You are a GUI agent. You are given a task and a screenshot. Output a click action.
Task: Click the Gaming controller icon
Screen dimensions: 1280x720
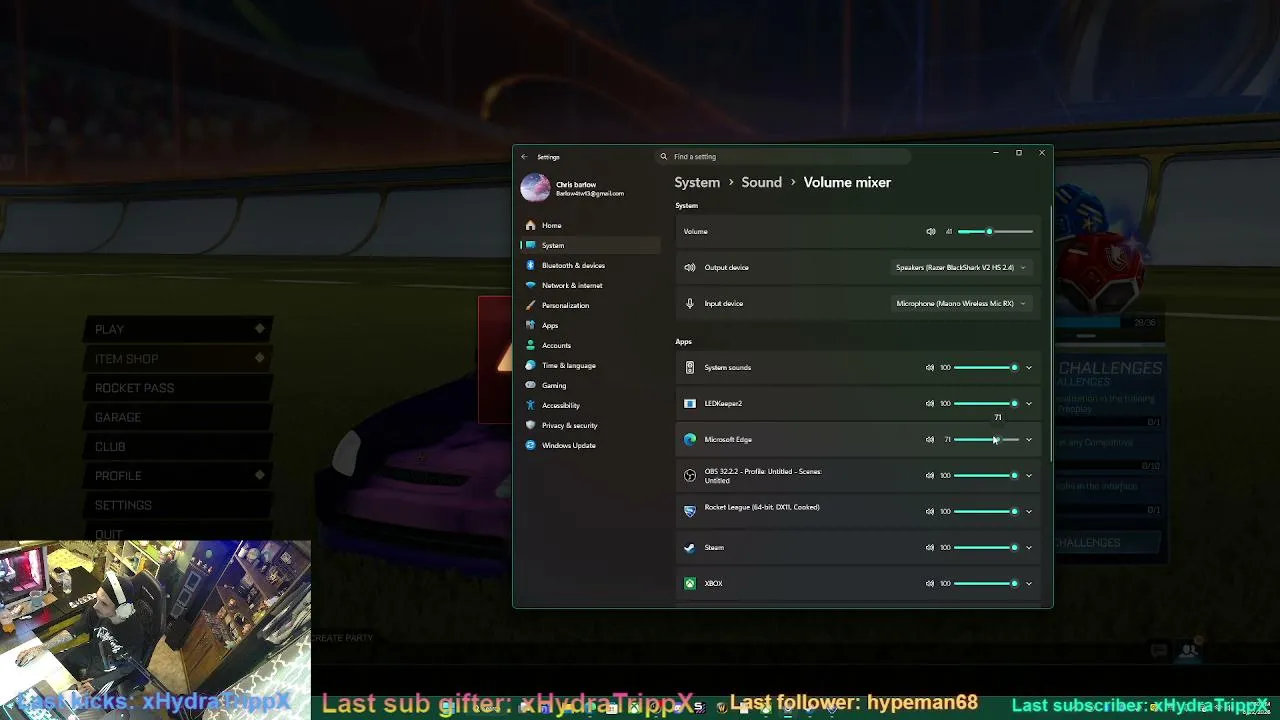tap(531, 386)
